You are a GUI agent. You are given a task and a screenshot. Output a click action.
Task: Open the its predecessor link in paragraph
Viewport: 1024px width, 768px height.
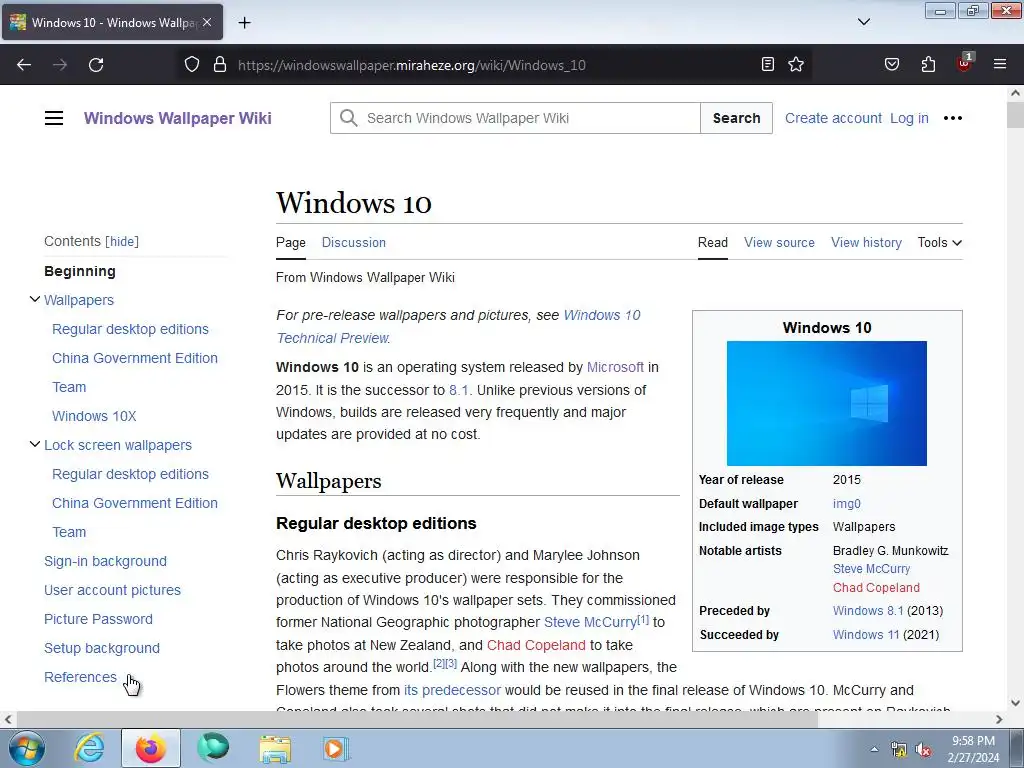[452, 690]
